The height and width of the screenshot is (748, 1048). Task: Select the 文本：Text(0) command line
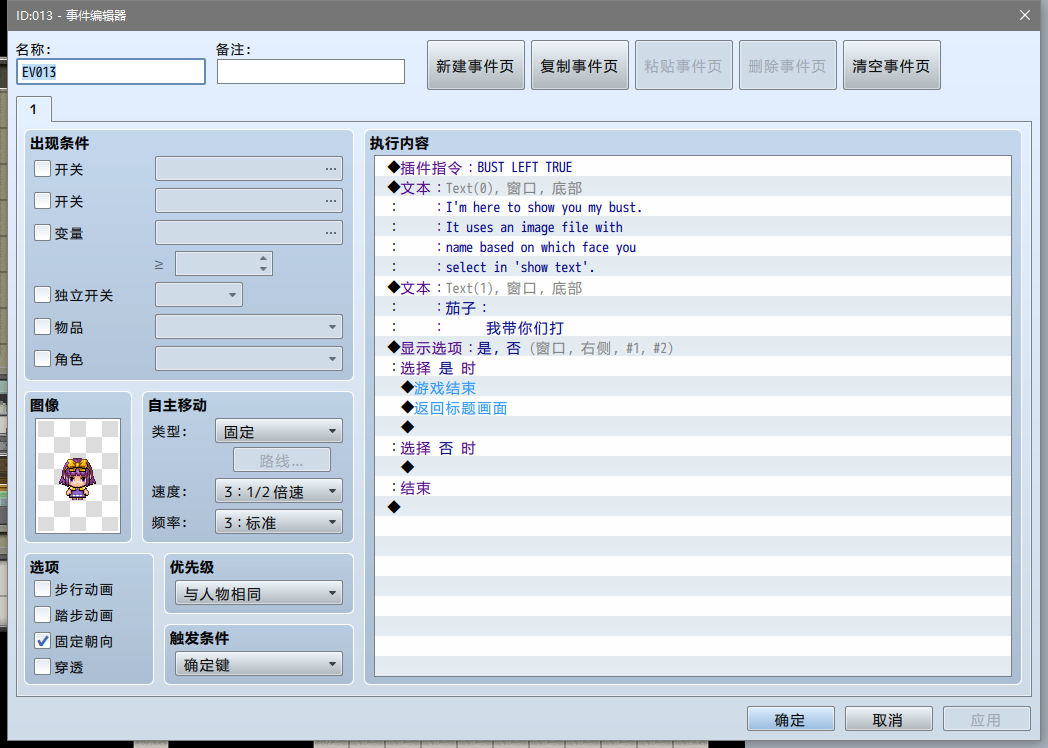693,188
